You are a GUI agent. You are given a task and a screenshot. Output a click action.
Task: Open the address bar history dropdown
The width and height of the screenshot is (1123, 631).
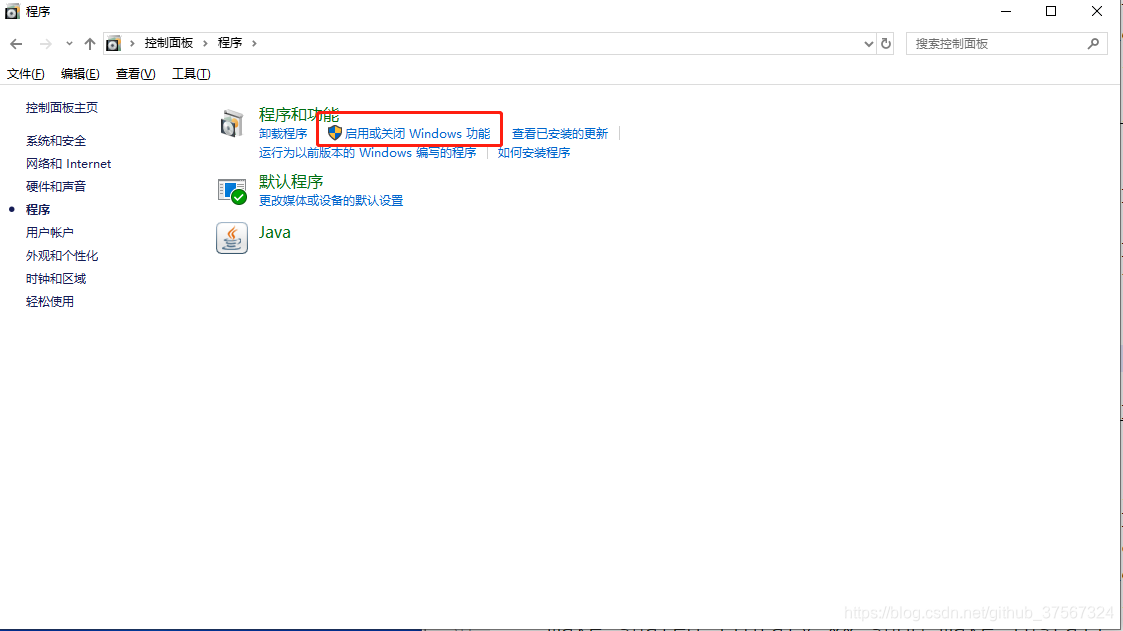click(x=868, y=44)
